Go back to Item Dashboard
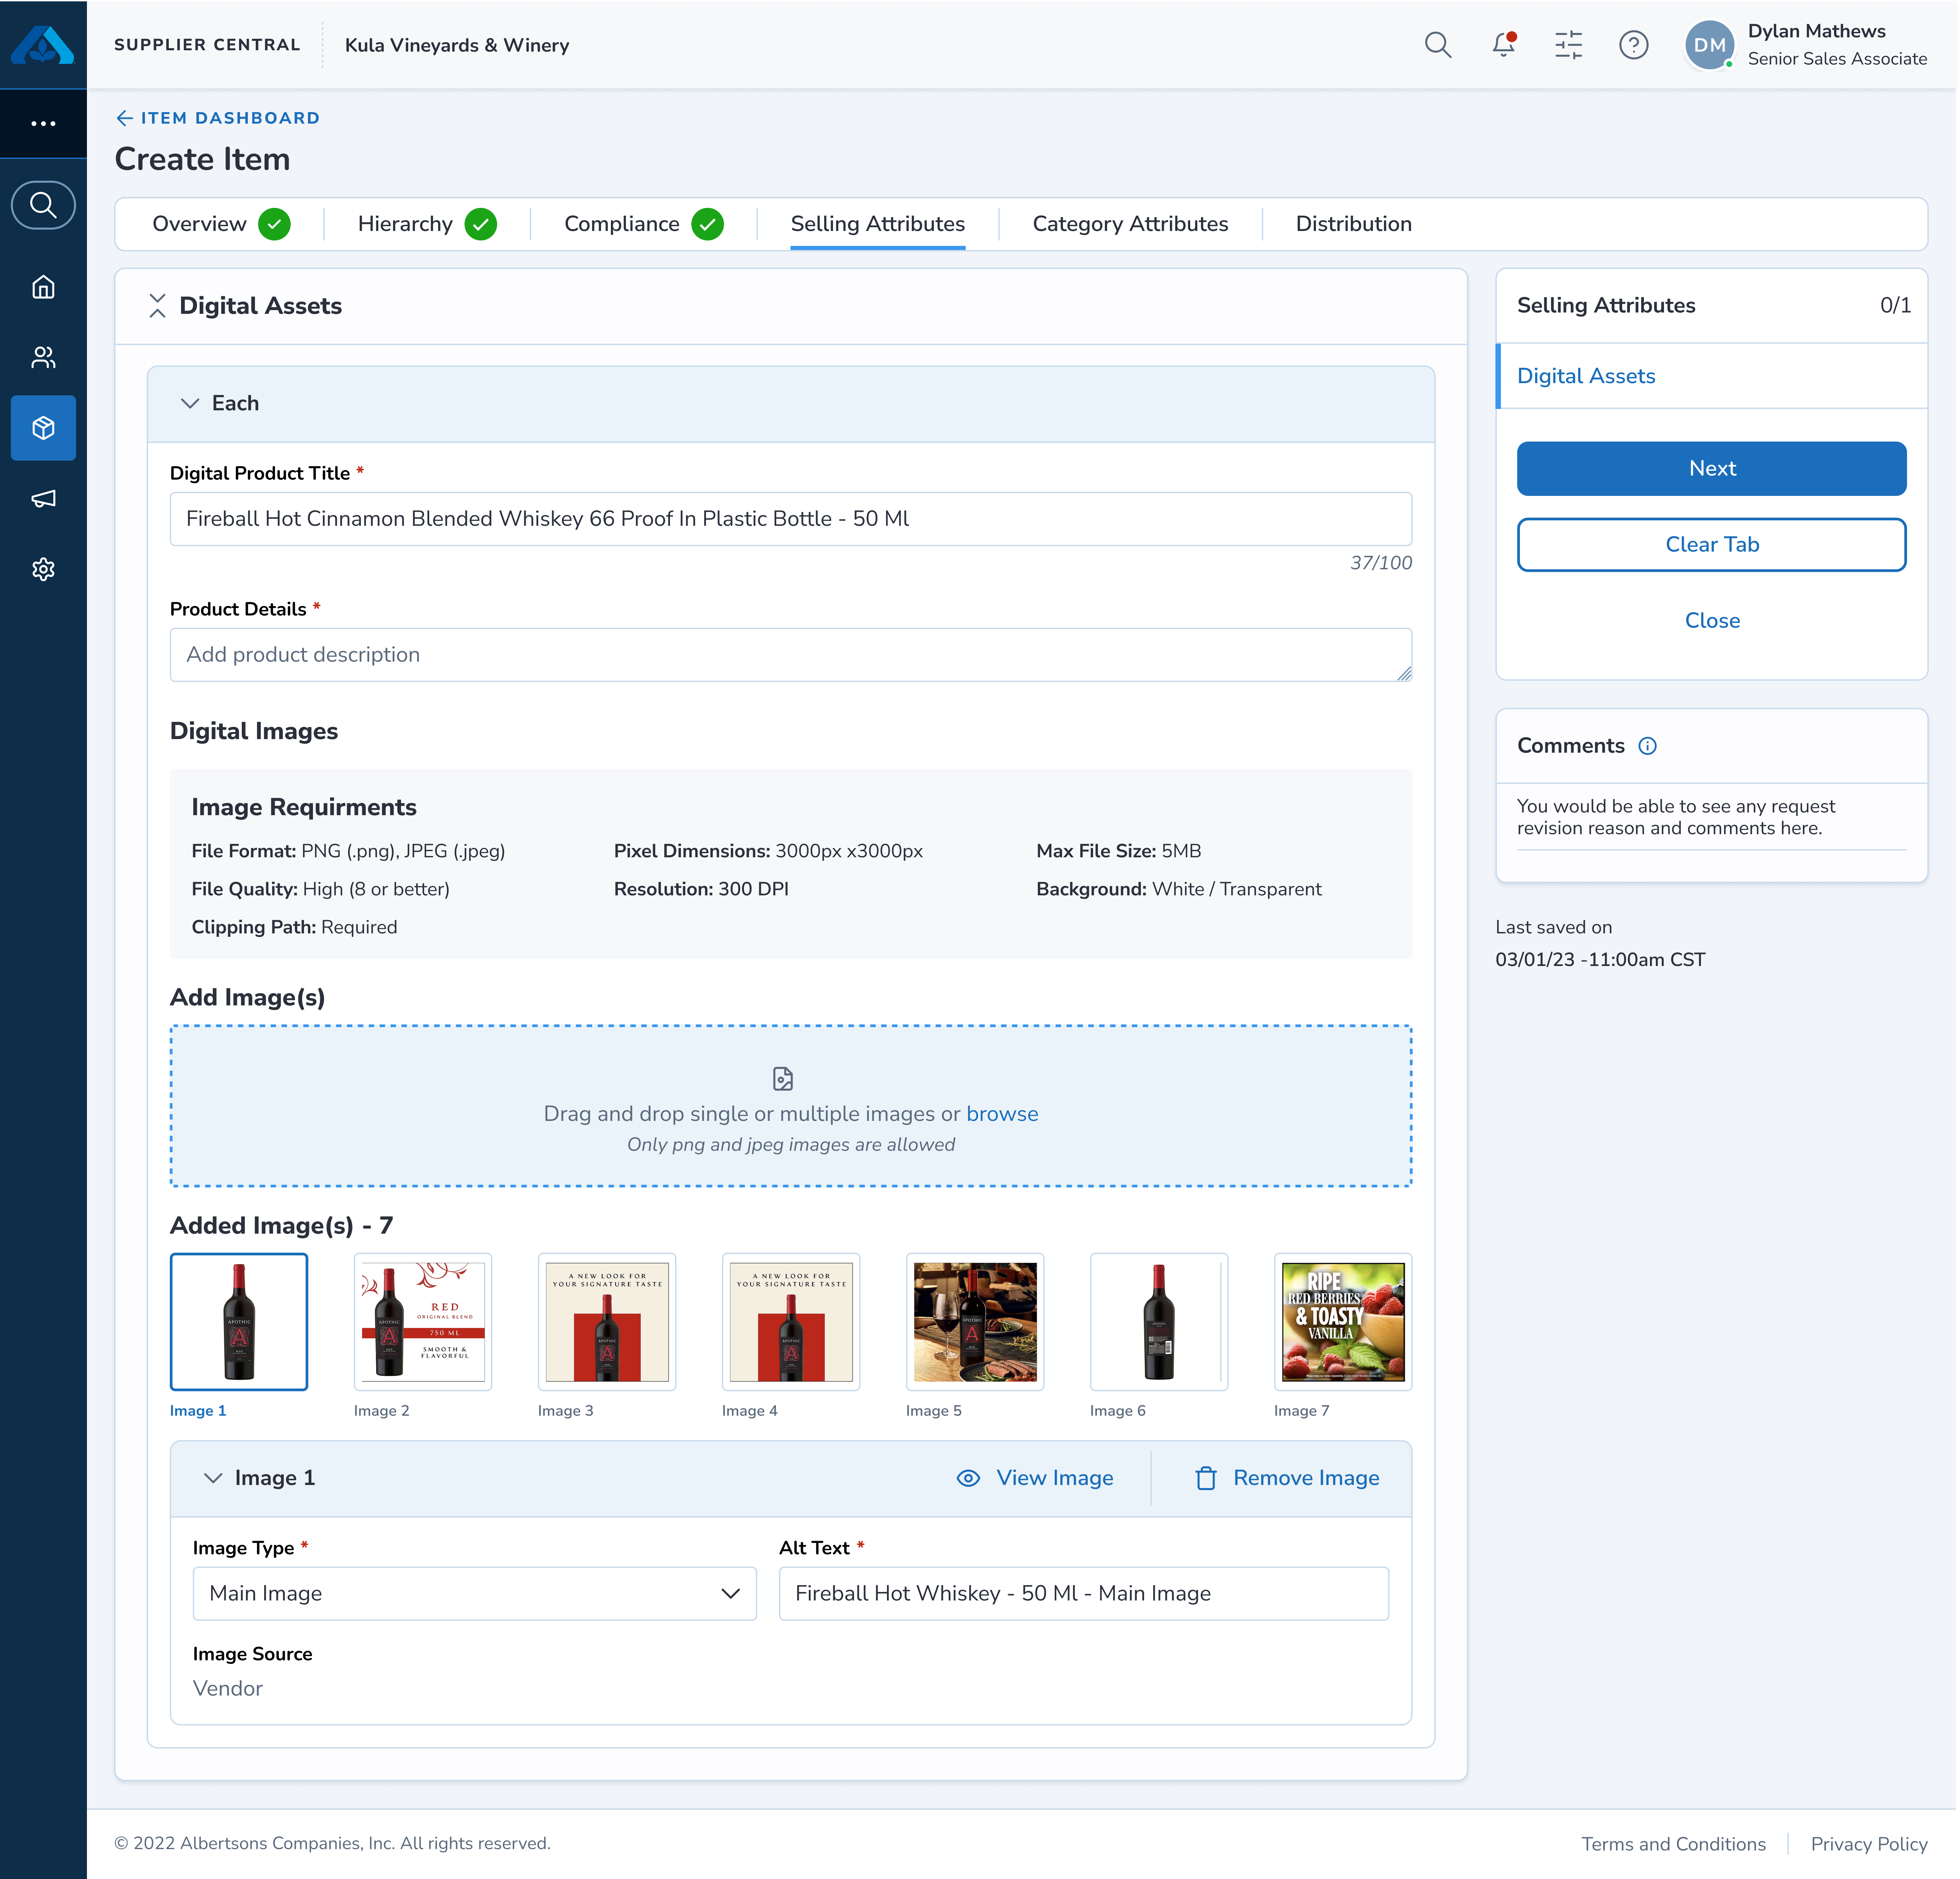Image resolution: width=1960 pixels, height=1879 pixels. (218, 118)
